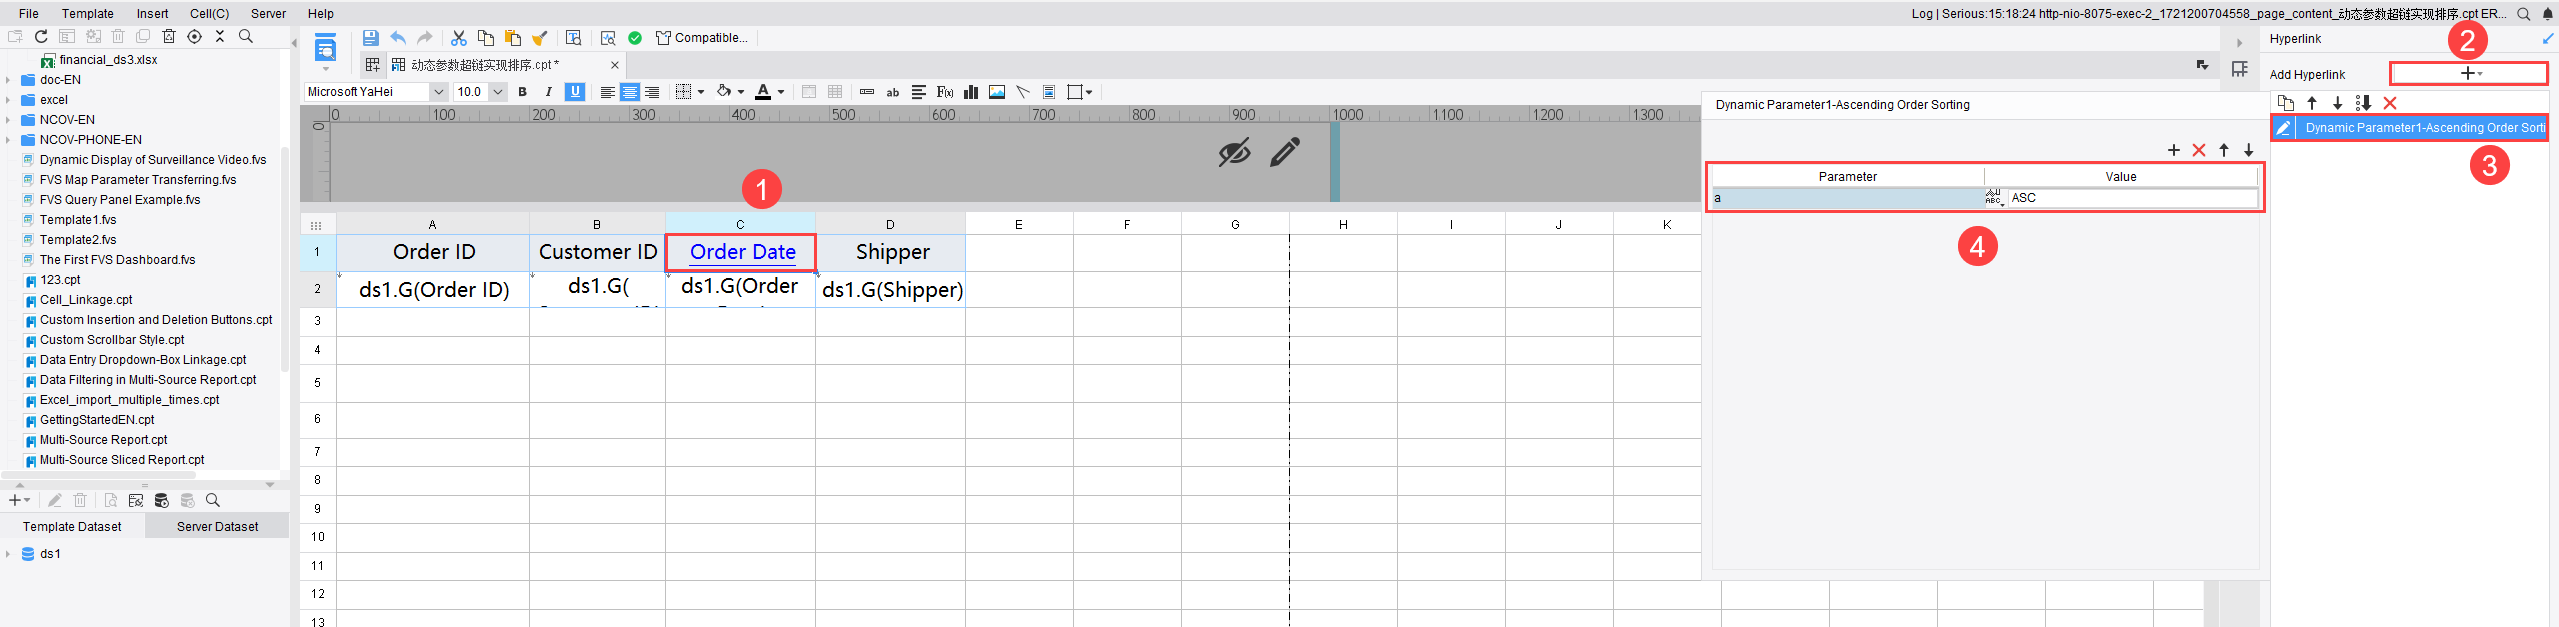Insert a chart into the cell
The height and width of the screenshot is (627, 2559).
tap(971, 92)
